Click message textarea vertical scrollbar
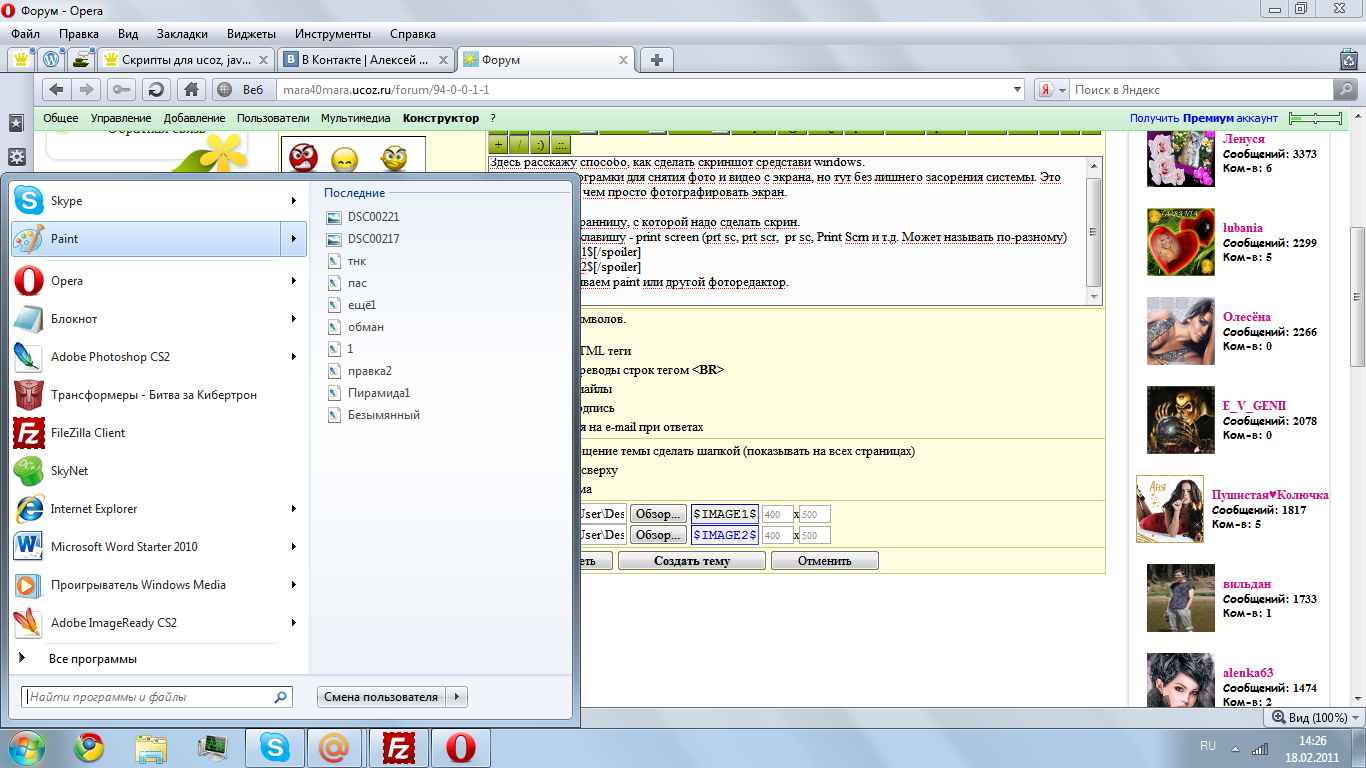 pos(1094,231)
